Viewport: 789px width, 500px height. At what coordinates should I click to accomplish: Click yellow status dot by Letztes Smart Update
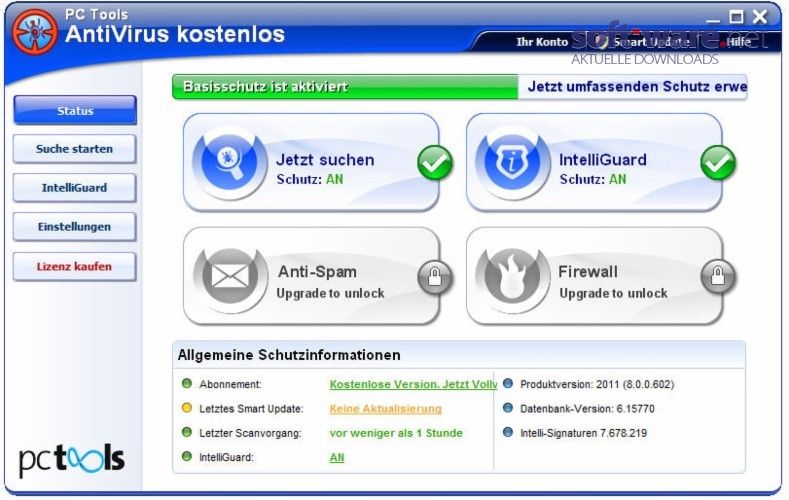point(187,408)
